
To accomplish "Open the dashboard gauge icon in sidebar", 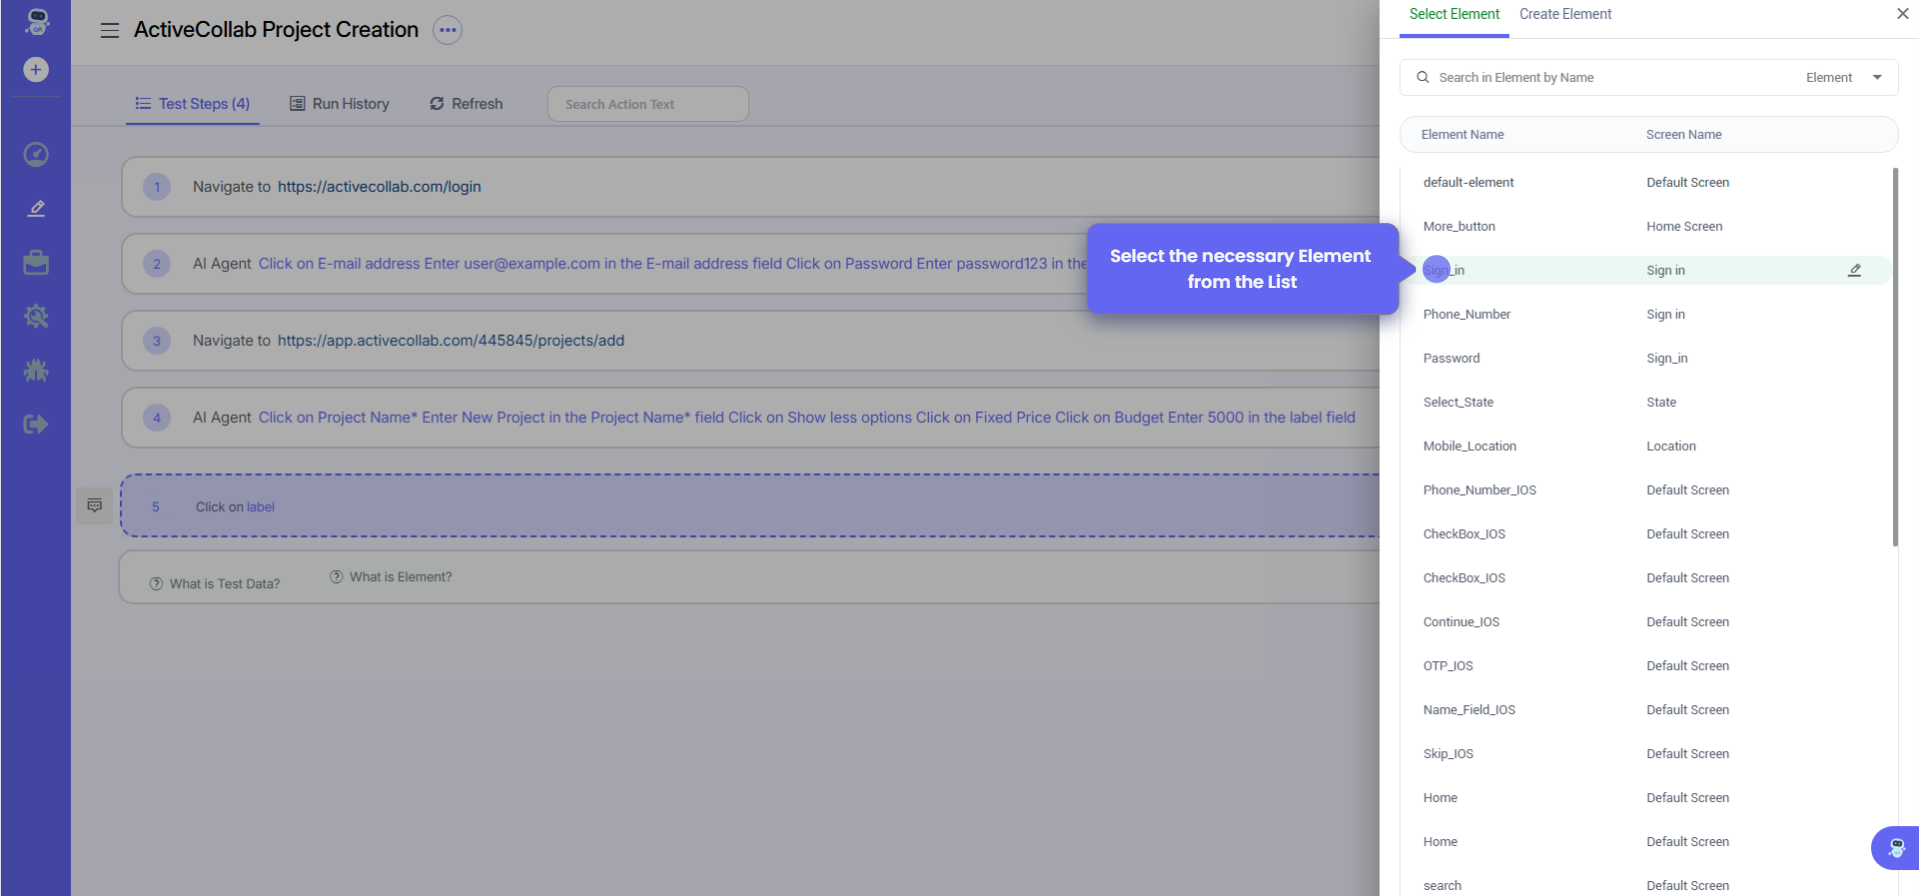I will (36, 154).
